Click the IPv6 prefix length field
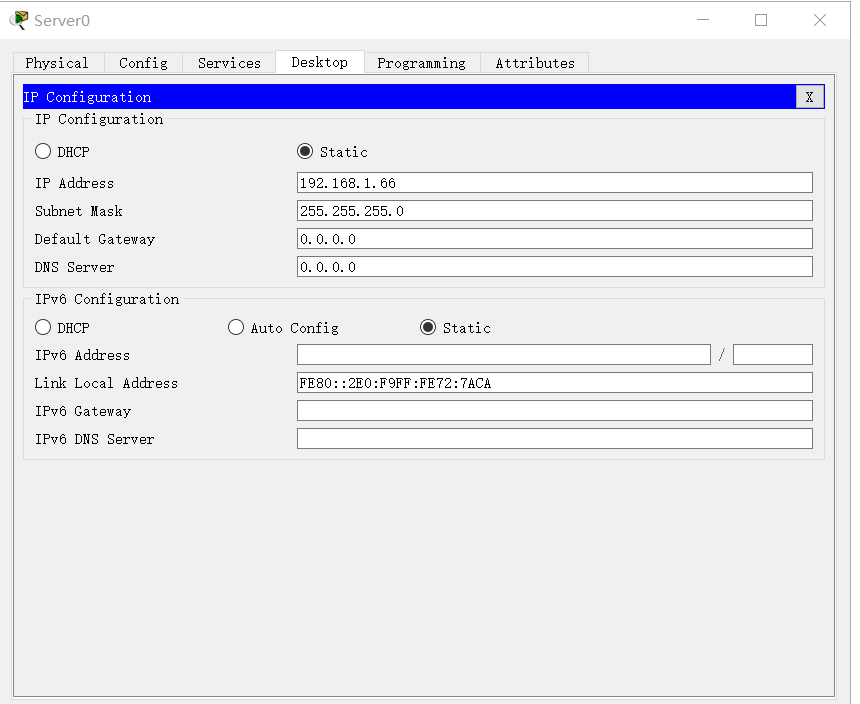The width and height of the screenshot is (860, 704). pyautogui.click(x=773, y=355)
